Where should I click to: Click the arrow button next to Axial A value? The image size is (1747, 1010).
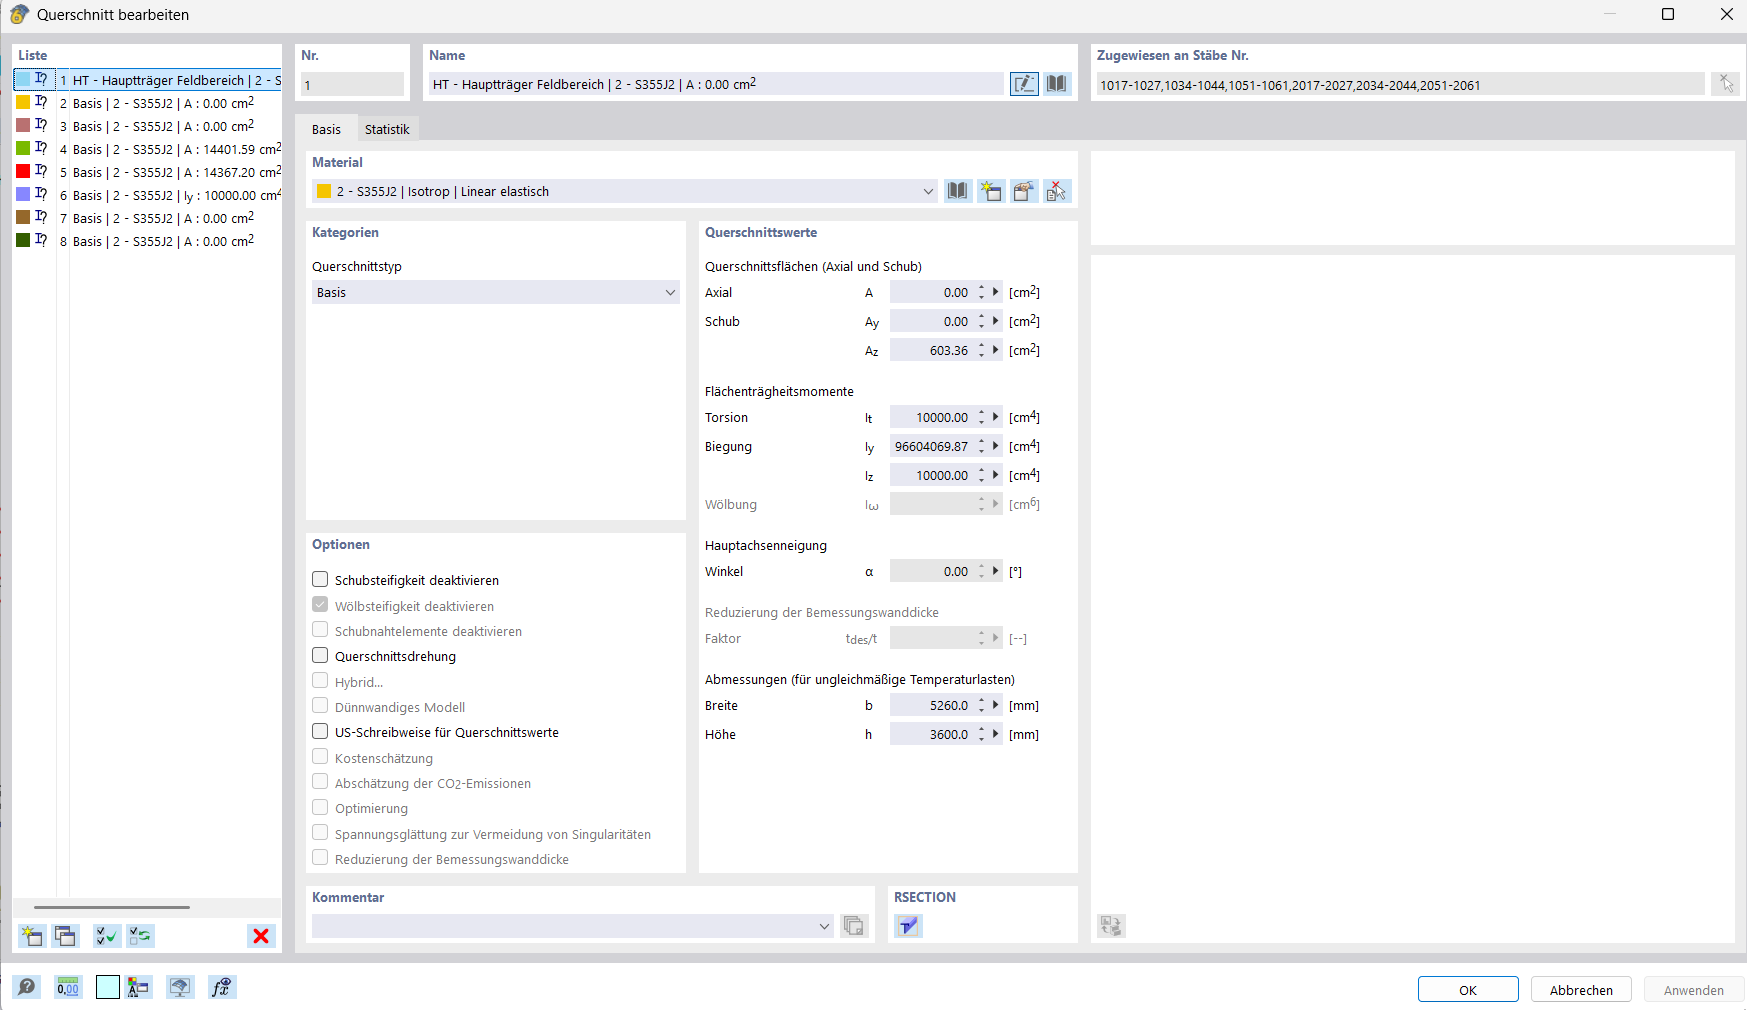pyautogui.click(x=996, y=292)
